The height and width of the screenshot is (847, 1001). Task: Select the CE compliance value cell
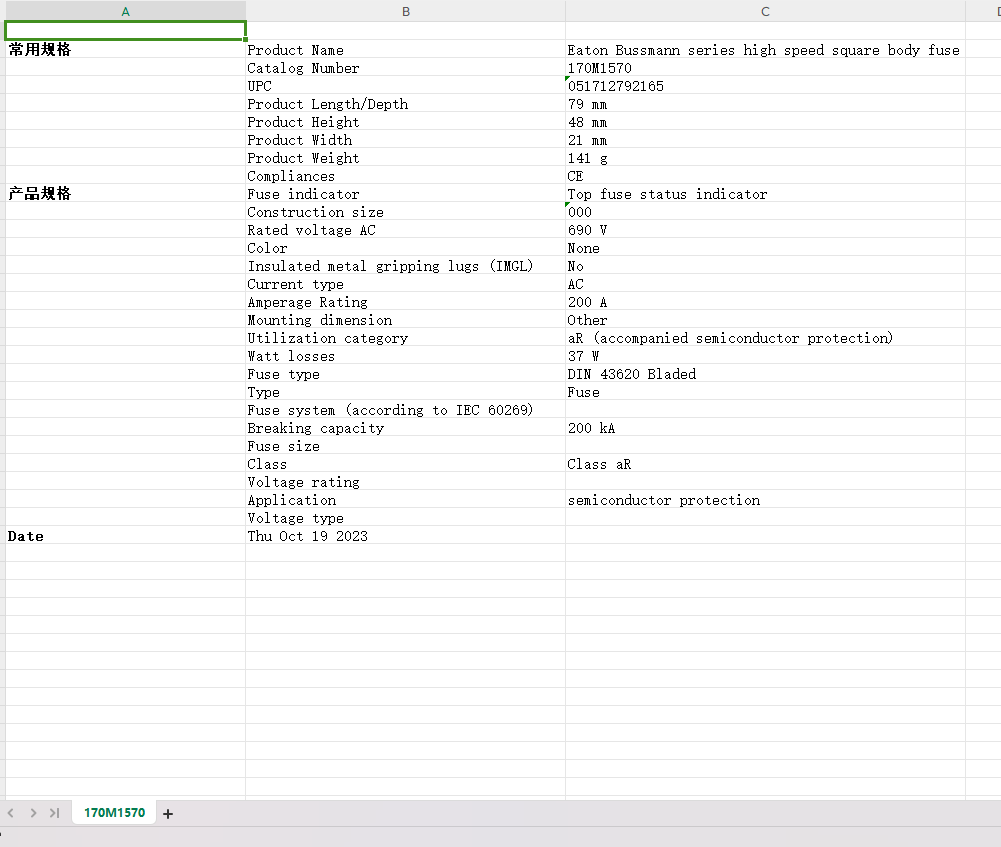(x=765, y=176)
